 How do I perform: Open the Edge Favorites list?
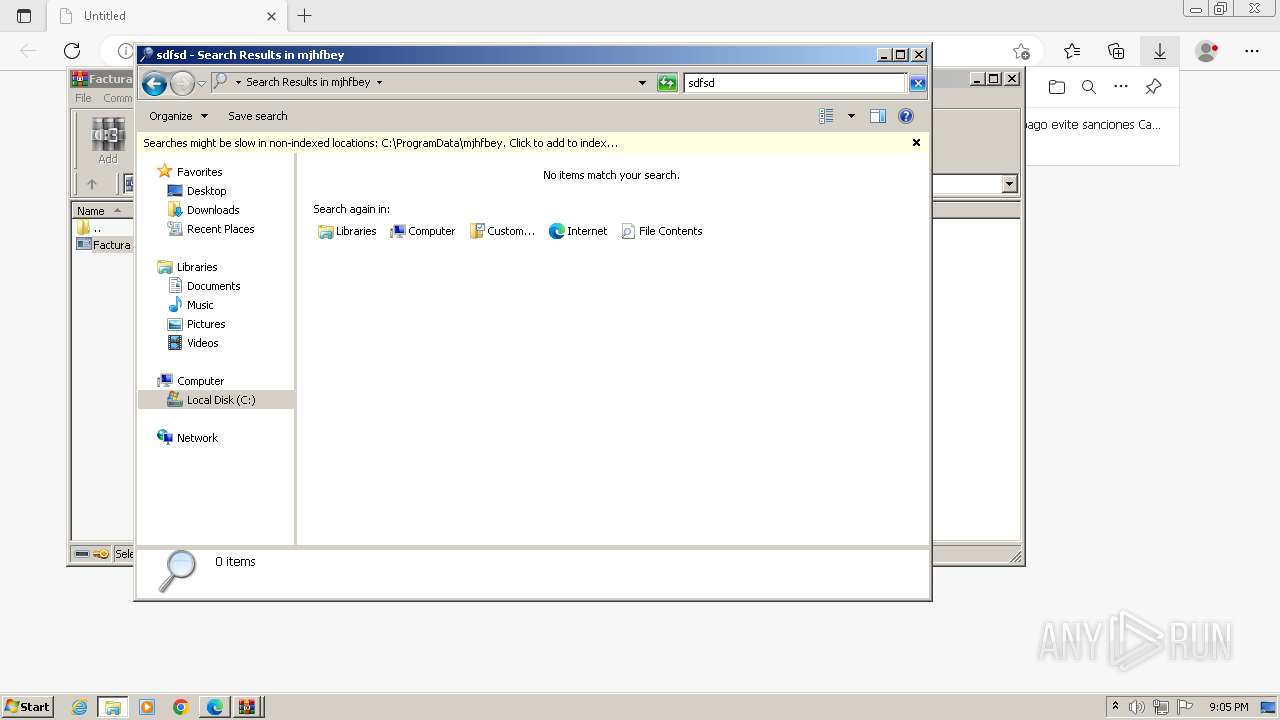click(x=1072, y=51)
